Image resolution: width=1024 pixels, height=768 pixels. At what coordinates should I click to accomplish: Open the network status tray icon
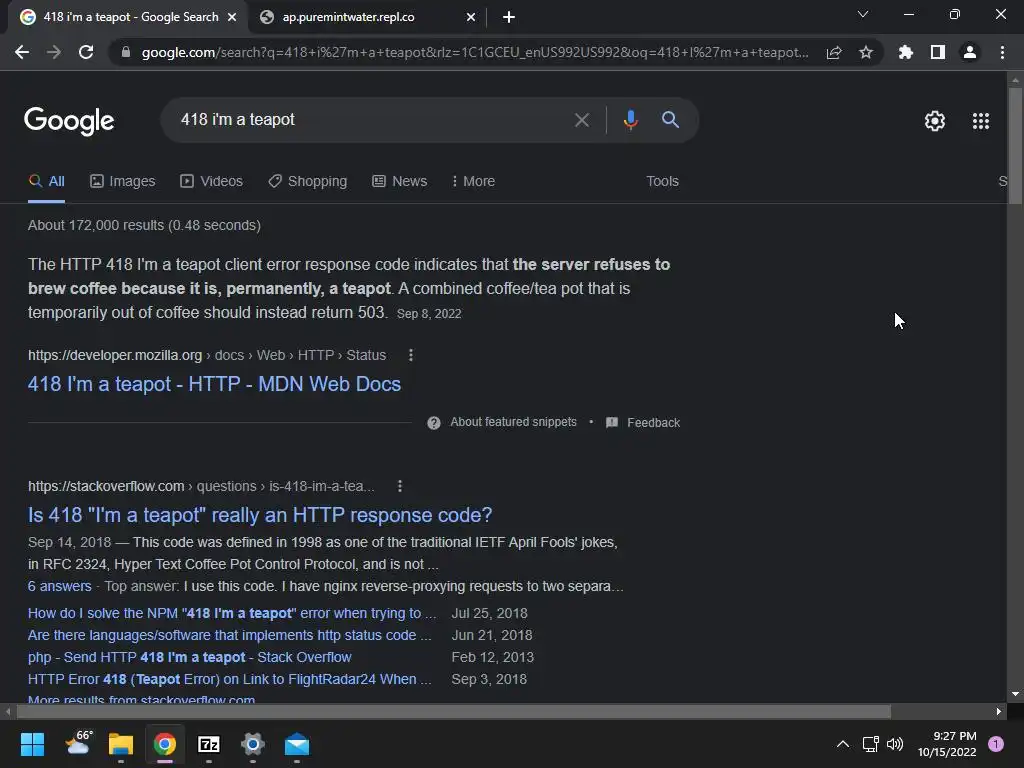[871, 744]
